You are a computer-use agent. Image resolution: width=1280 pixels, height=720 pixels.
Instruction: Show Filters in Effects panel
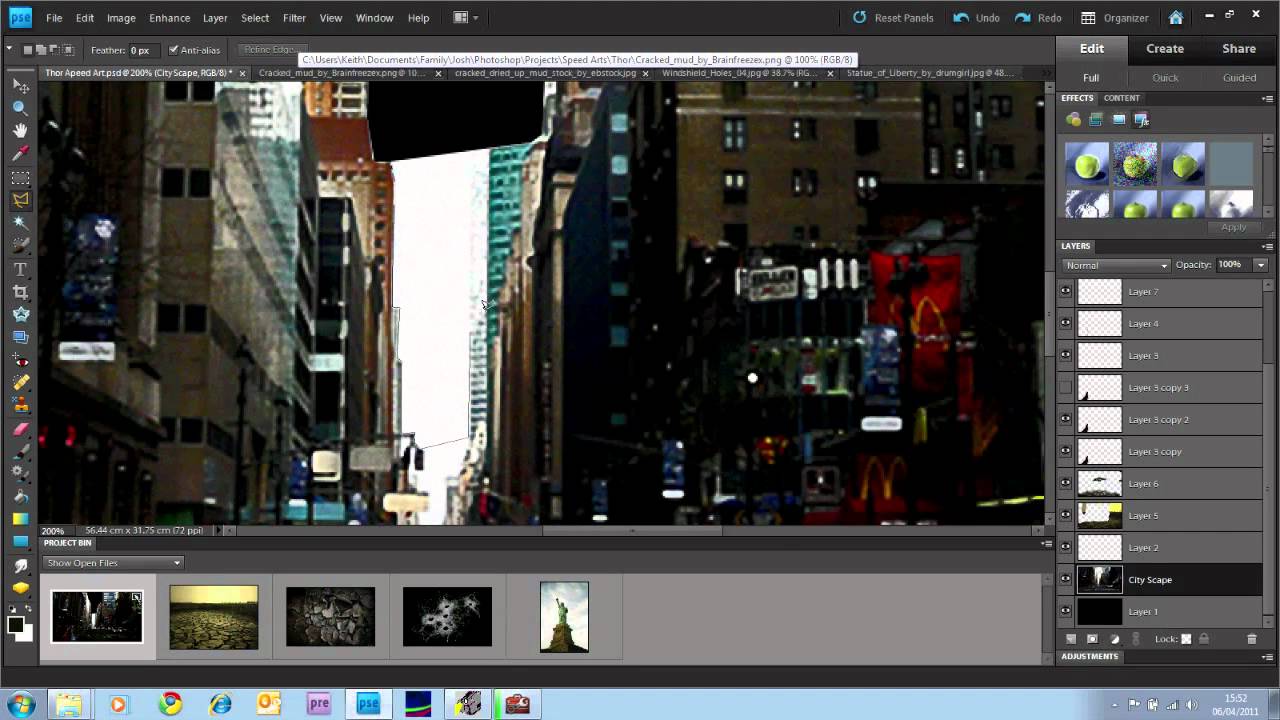(x=1074, y=119)
